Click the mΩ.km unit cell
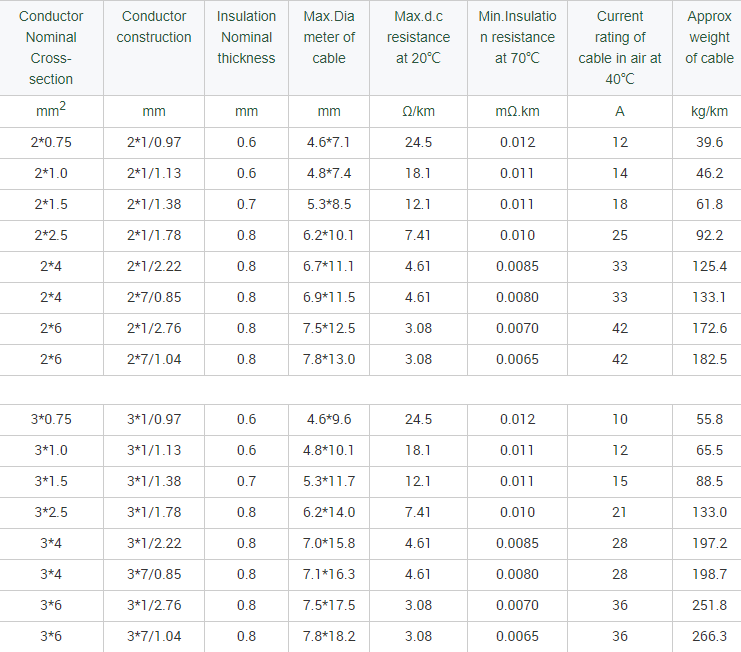 517,111
